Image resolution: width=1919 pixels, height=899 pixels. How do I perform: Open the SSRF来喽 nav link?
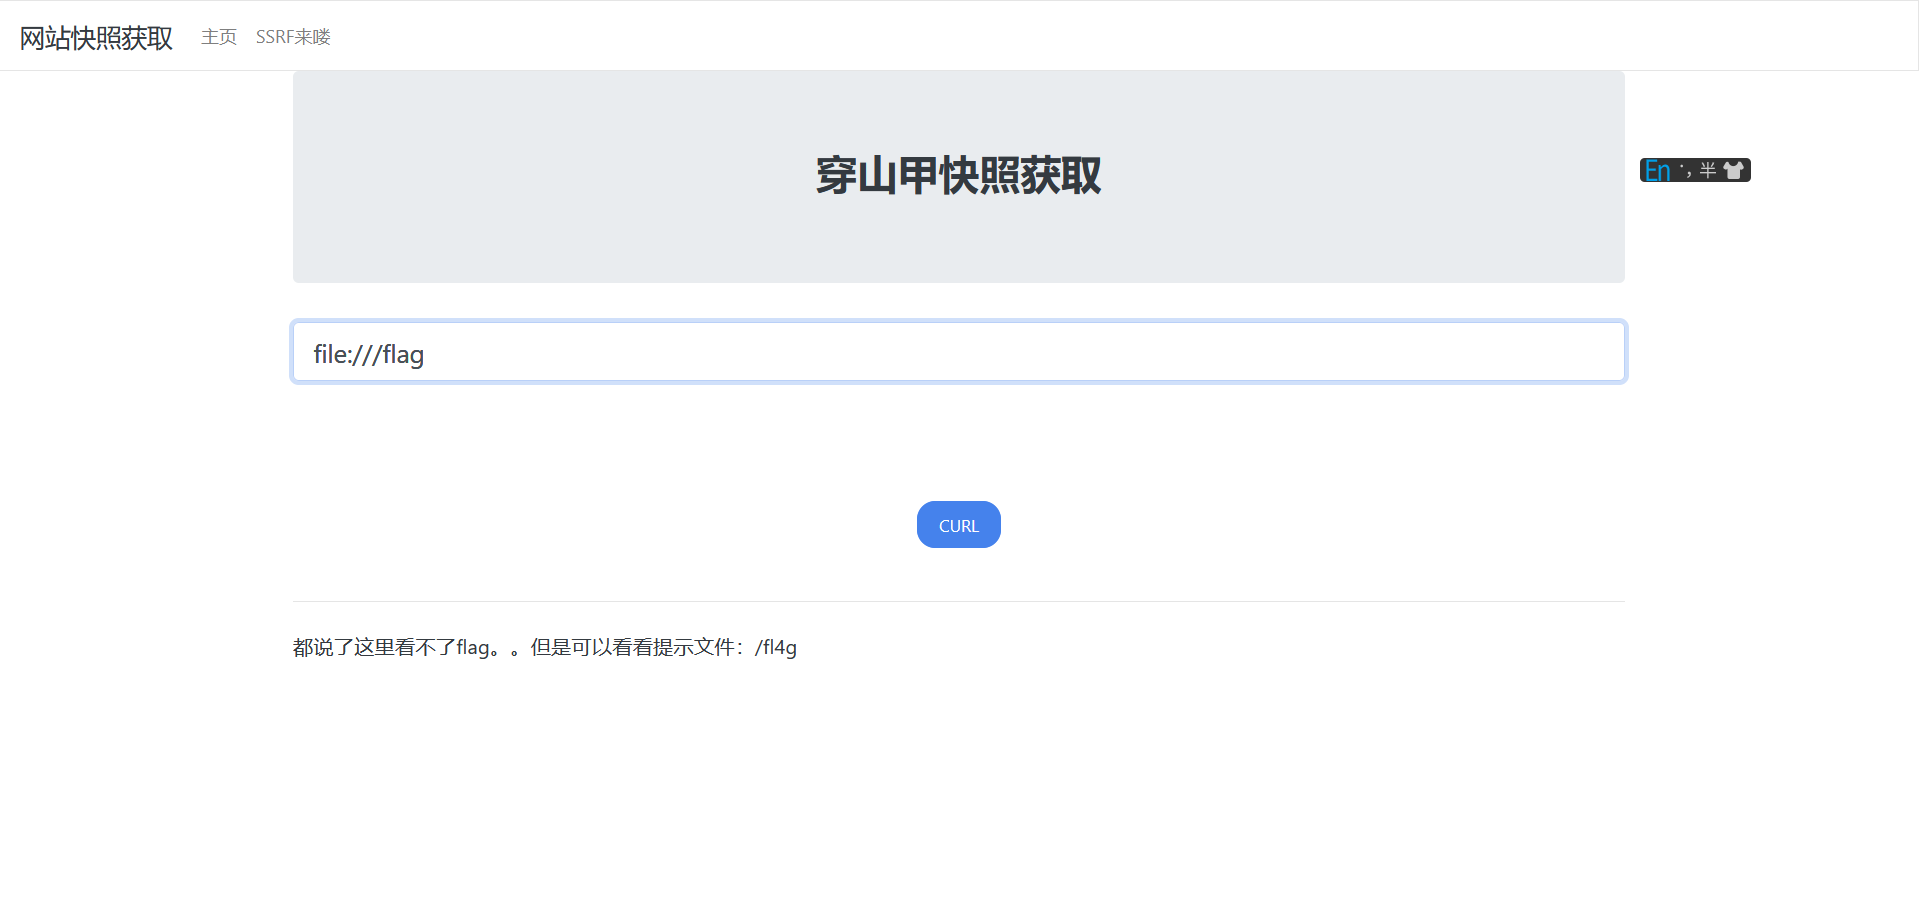(293, 37)
